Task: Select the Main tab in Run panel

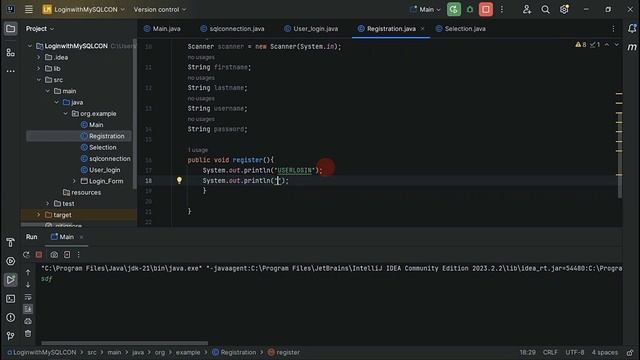Action: coord(62,237)
